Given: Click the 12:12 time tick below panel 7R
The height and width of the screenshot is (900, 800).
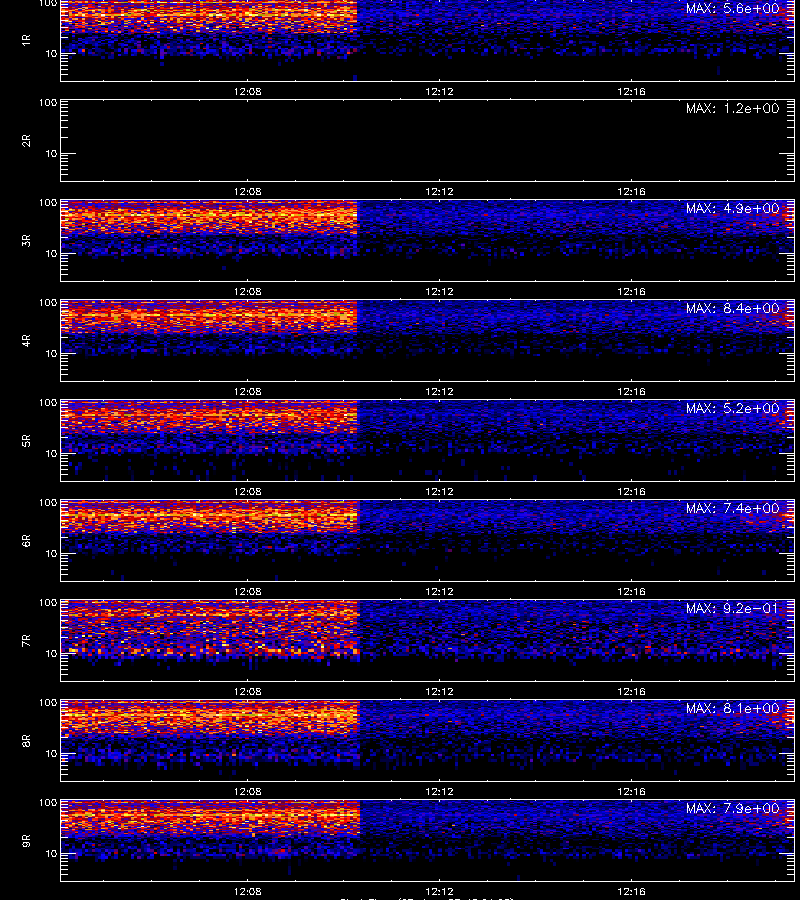Looking at the screenshot, I should click(x=439, y=692).
